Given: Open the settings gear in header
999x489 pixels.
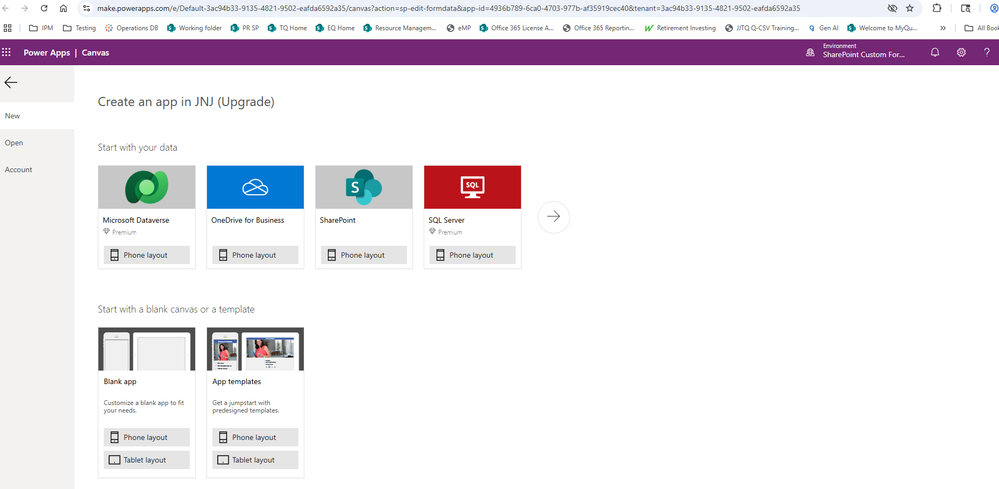Looking at the screenshot, I should click(961, 53).
